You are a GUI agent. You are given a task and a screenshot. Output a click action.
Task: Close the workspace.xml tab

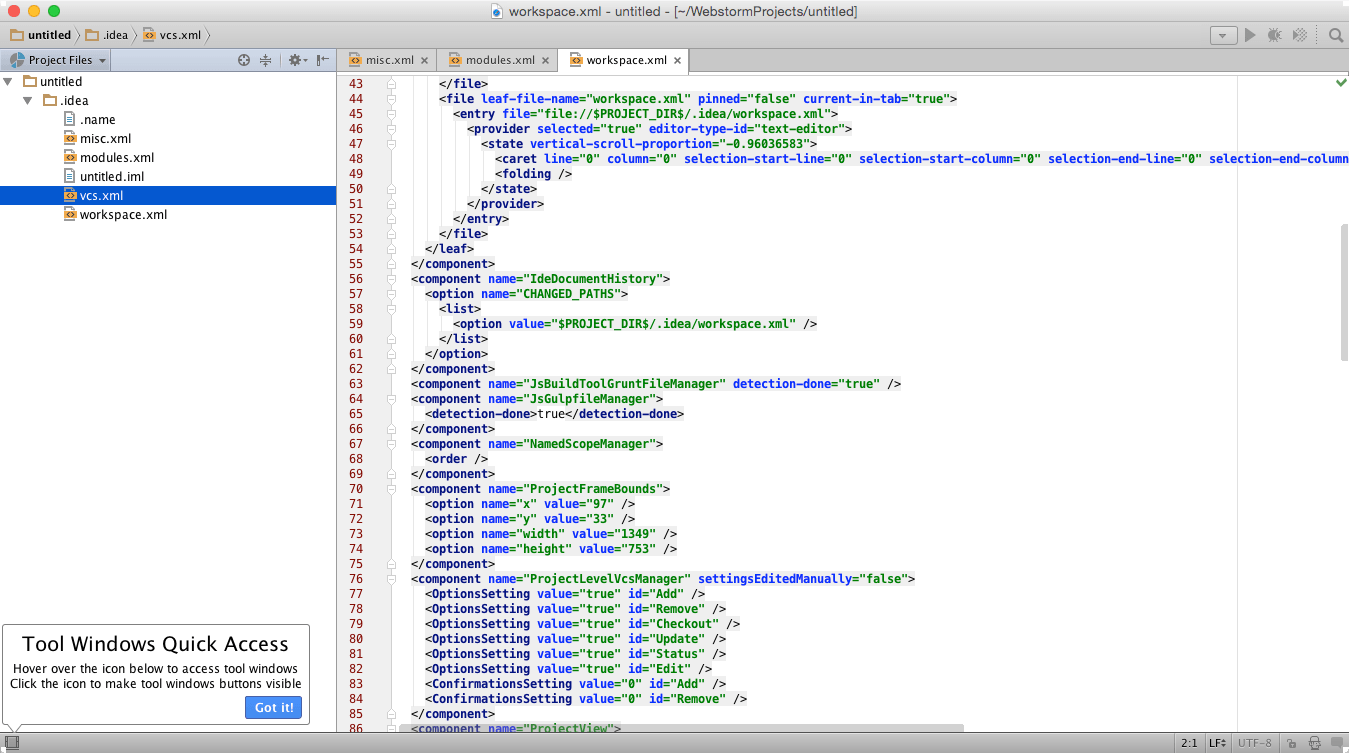tap(677, 60)
